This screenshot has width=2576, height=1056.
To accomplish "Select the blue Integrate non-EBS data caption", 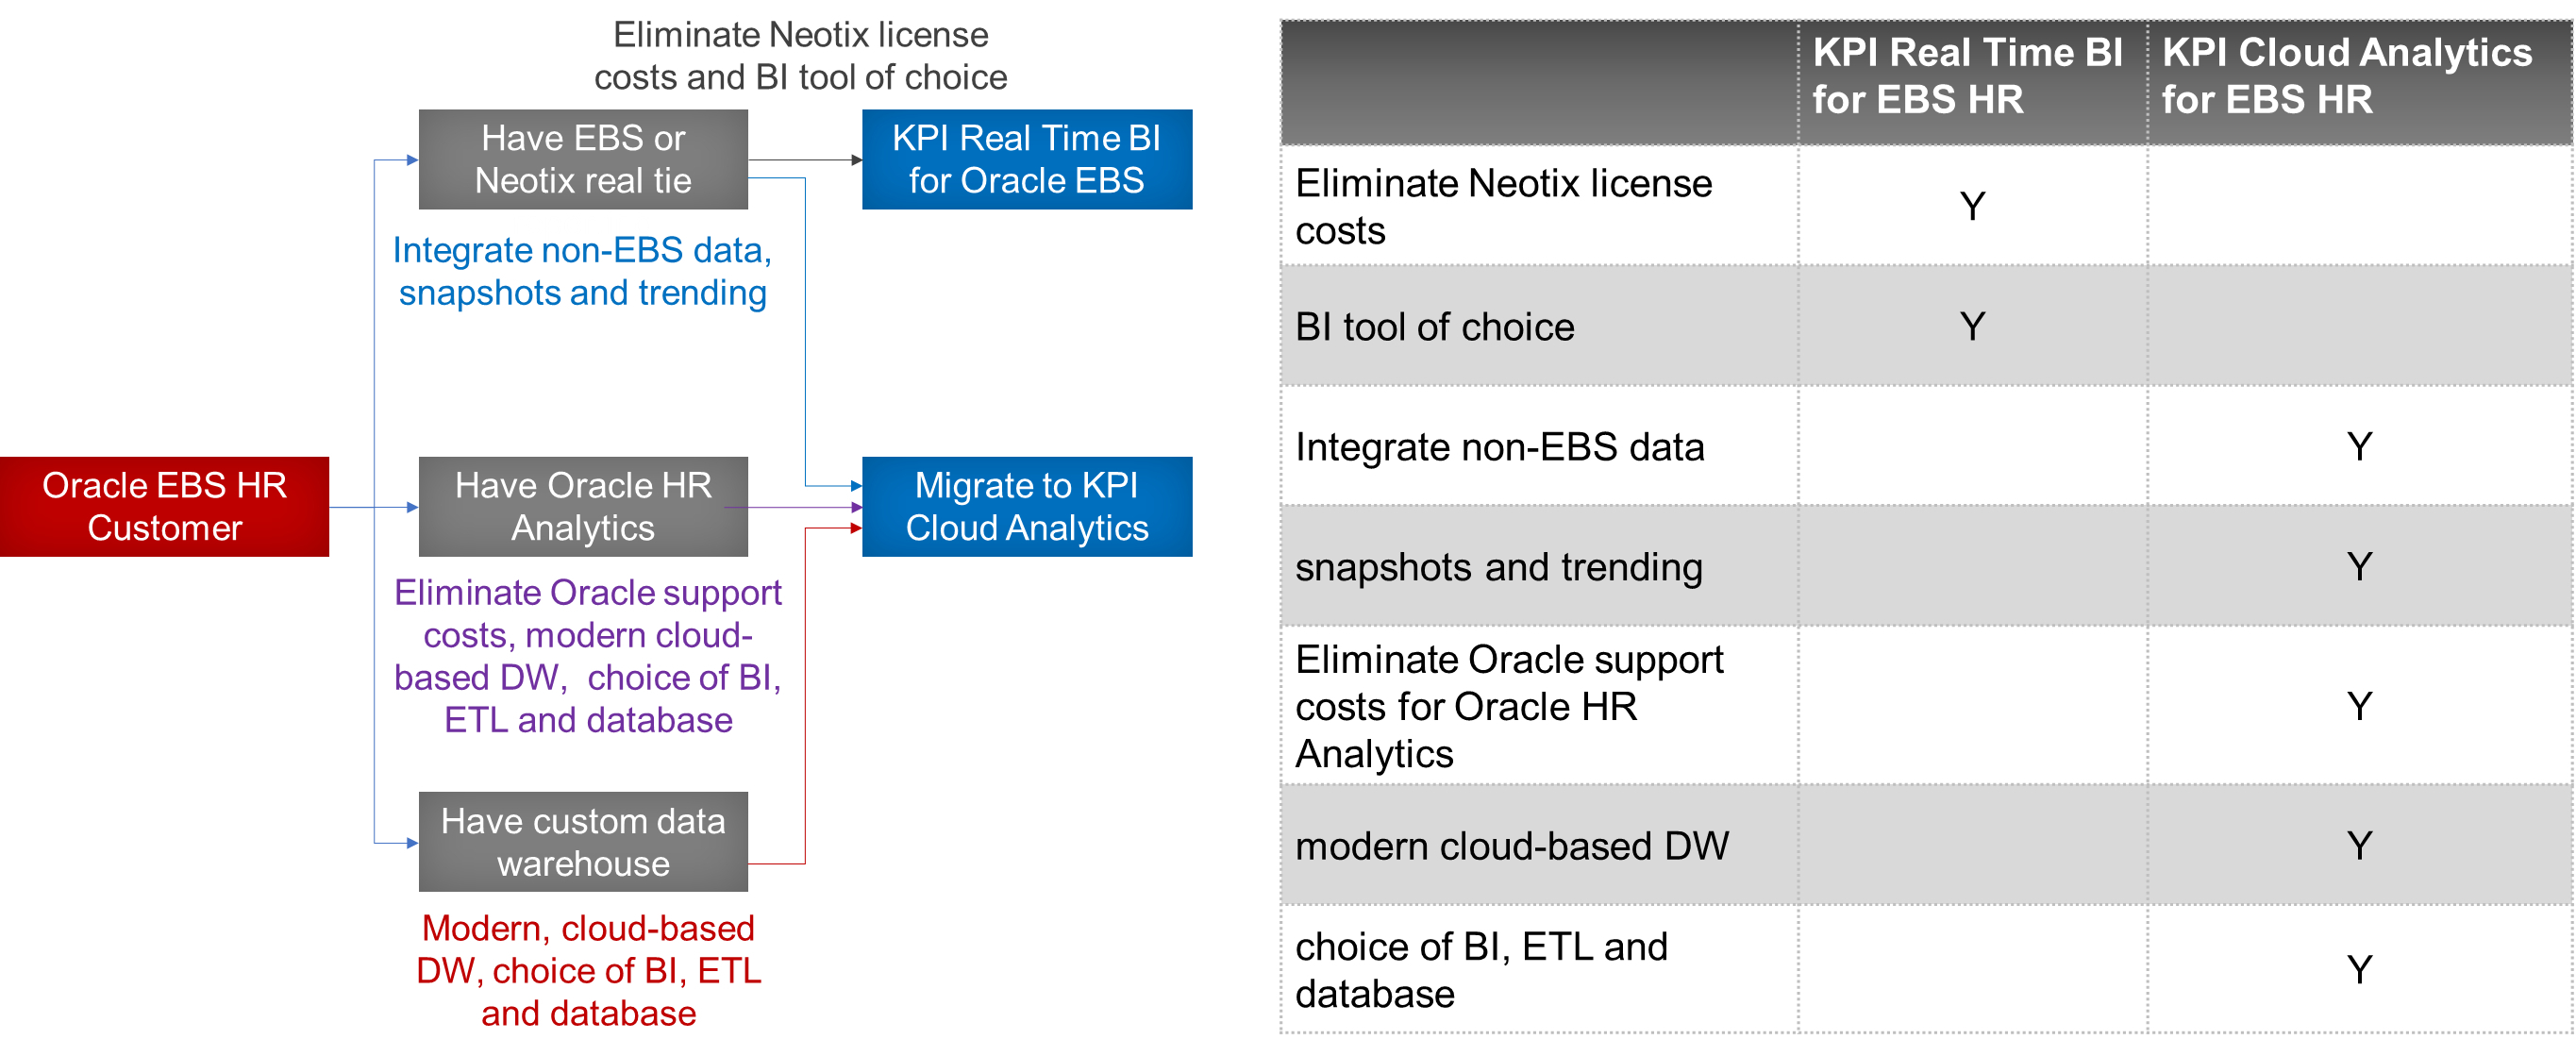I will [x=582, y=271].
